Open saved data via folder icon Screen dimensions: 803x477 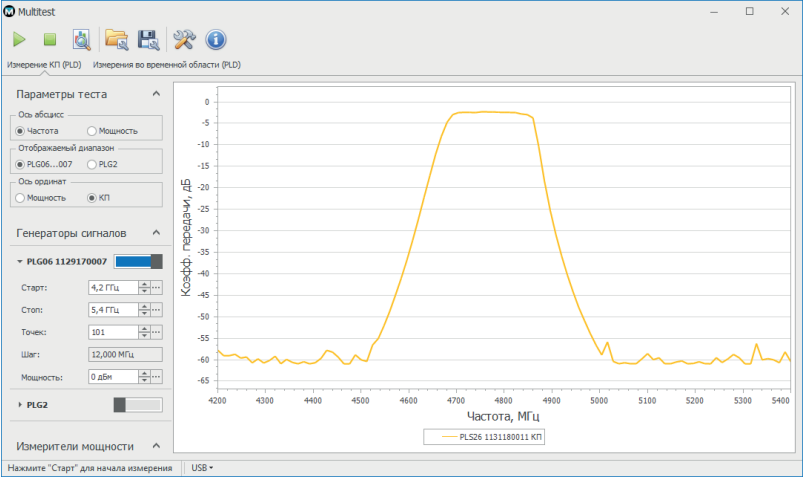[116, 39]
